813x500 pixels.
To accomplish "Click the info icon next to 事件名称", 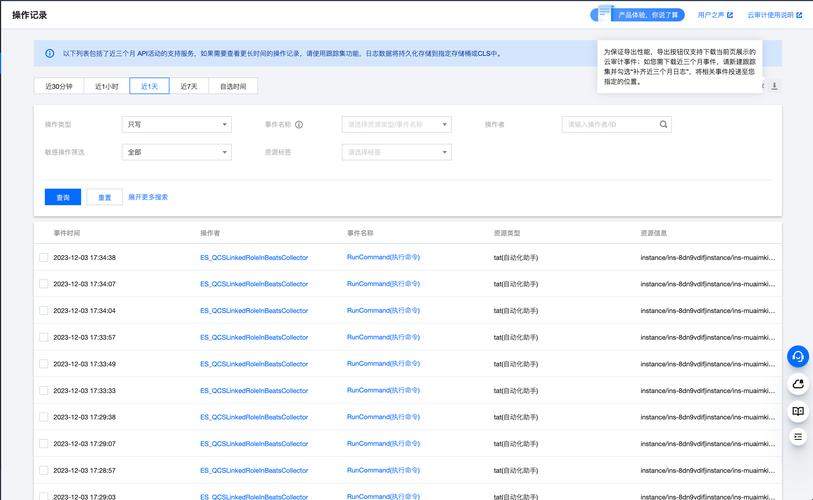I will tap(299, 124).
